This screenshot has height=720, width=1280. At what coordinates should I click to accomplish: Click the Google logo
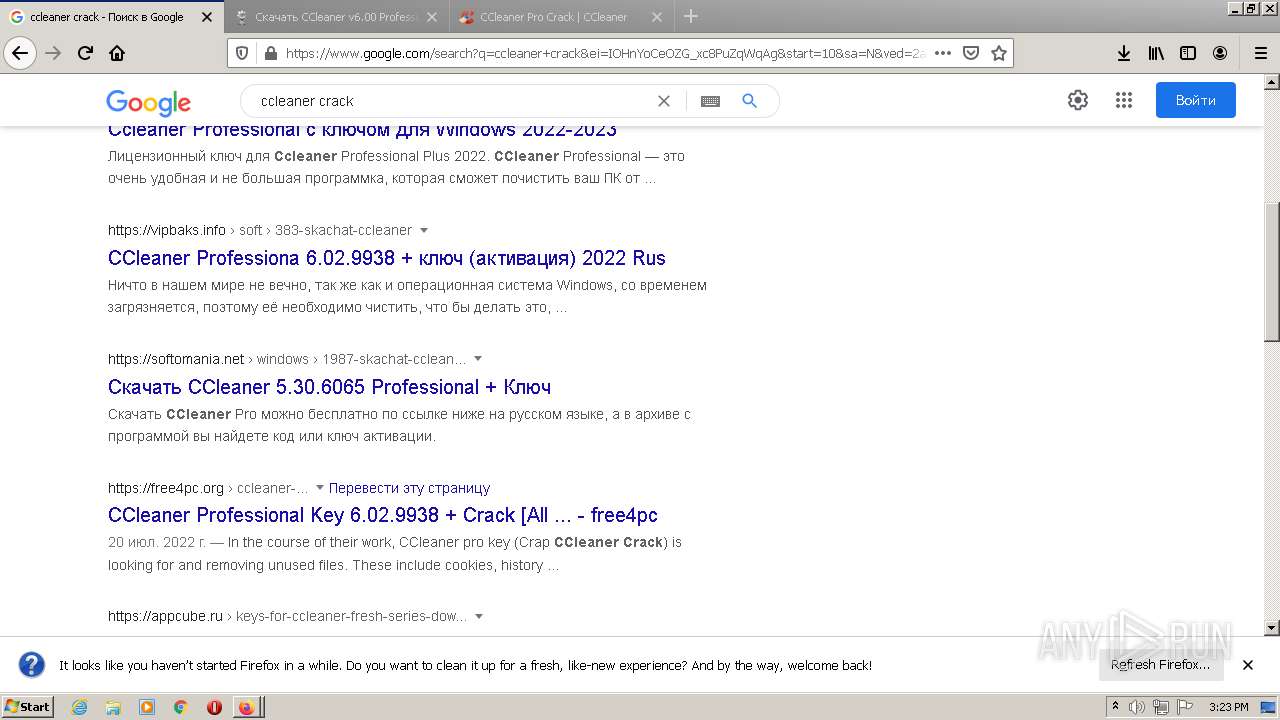point(148,102)
